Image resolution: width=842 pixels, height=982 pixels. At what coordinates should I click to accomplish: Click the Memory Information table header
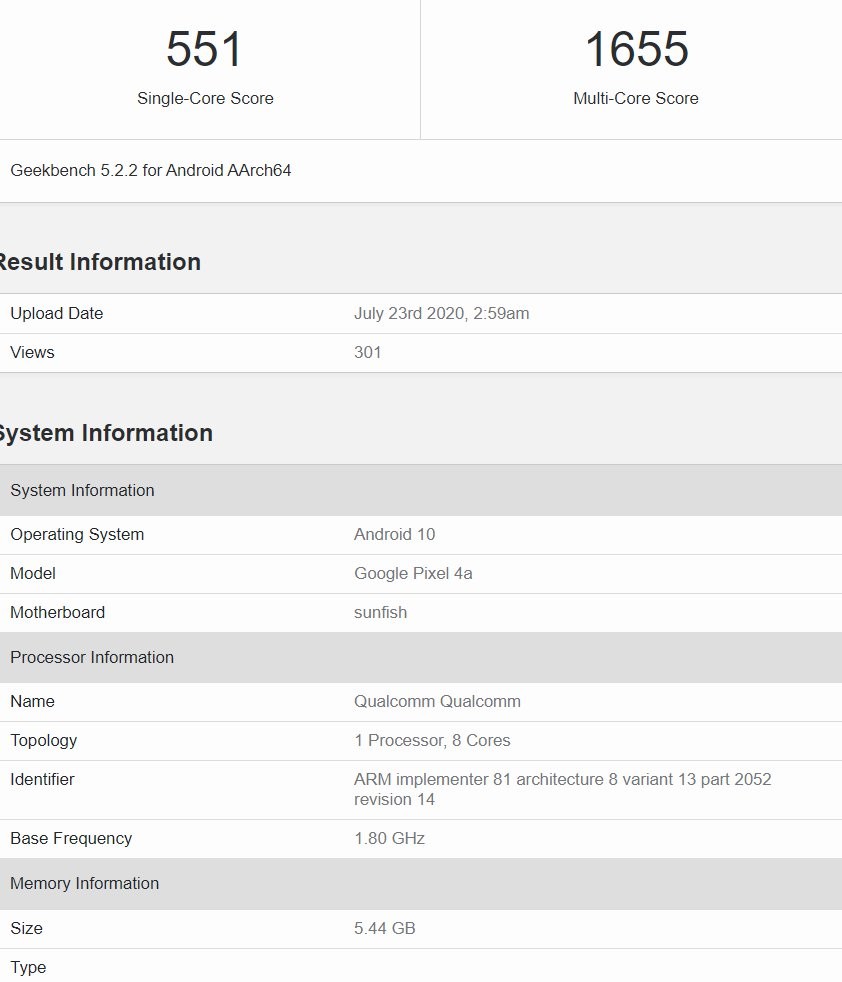click(85, 883)
